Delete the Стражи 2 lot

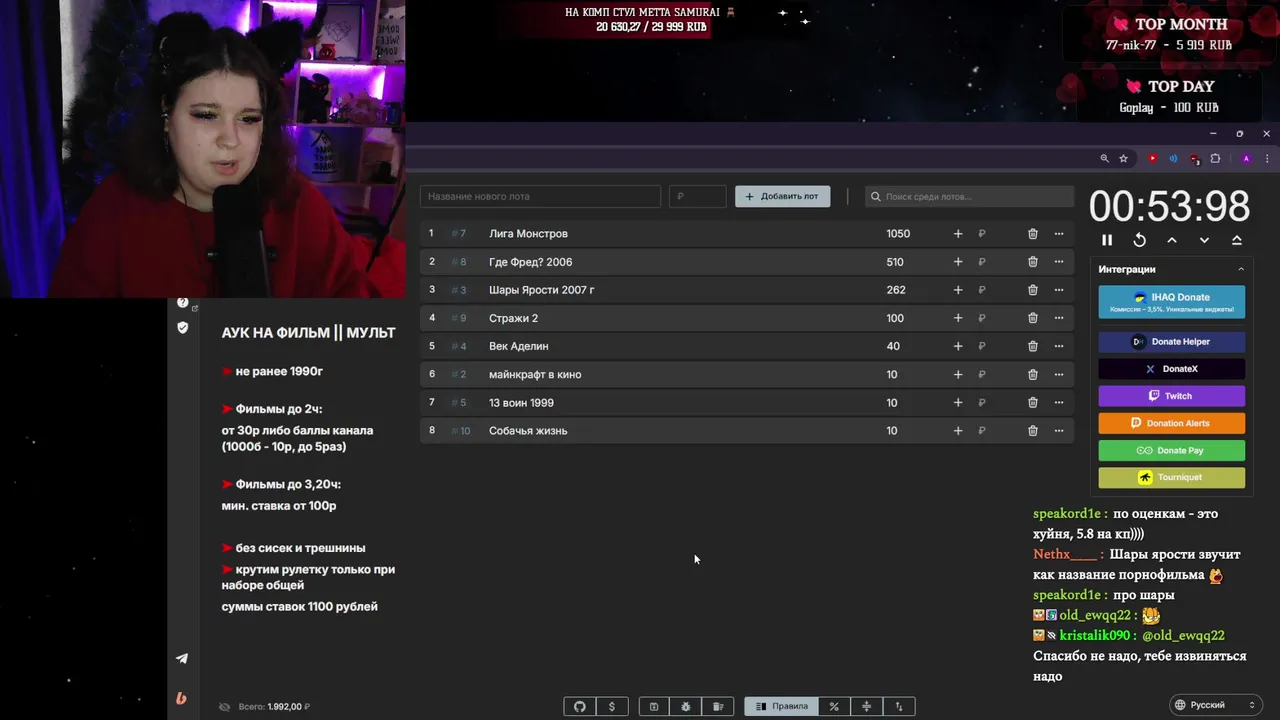(x=1033, y=318)
